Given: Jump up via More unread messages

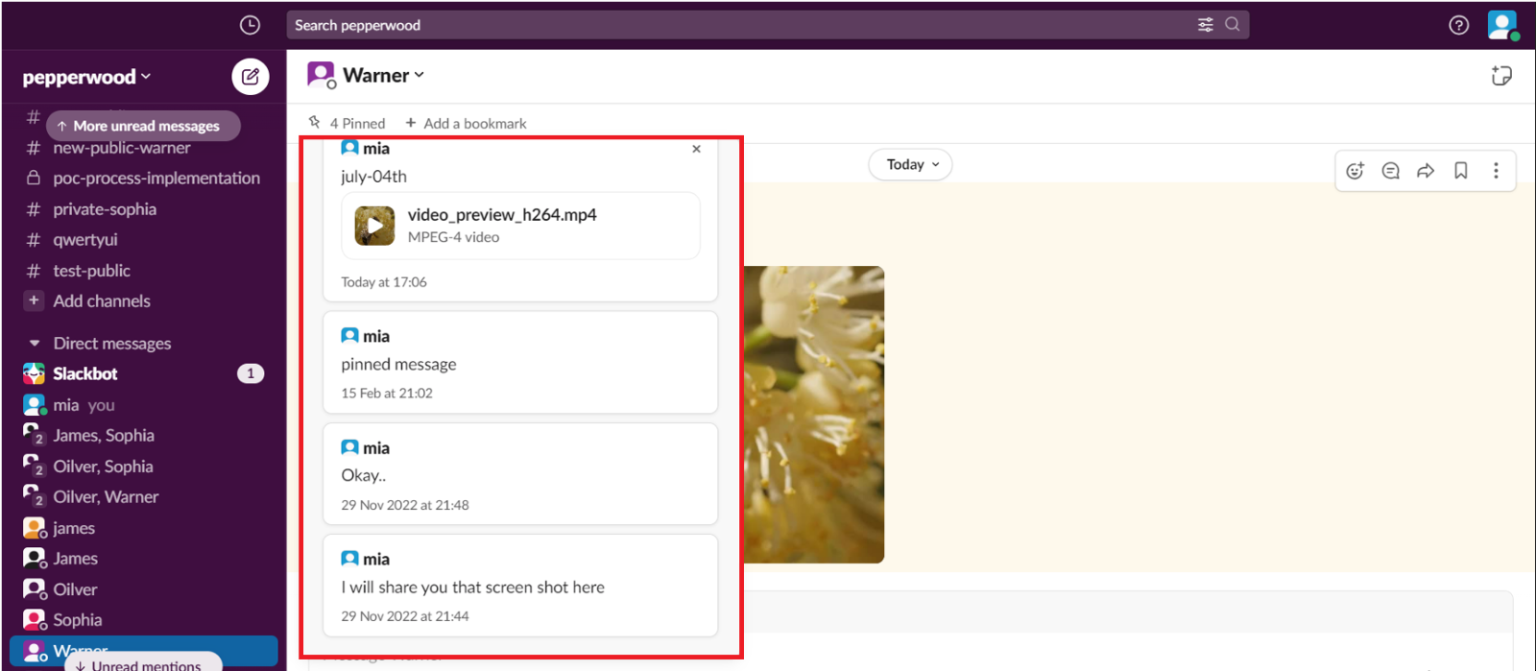Looking at the screenshot, I should 143,125.
